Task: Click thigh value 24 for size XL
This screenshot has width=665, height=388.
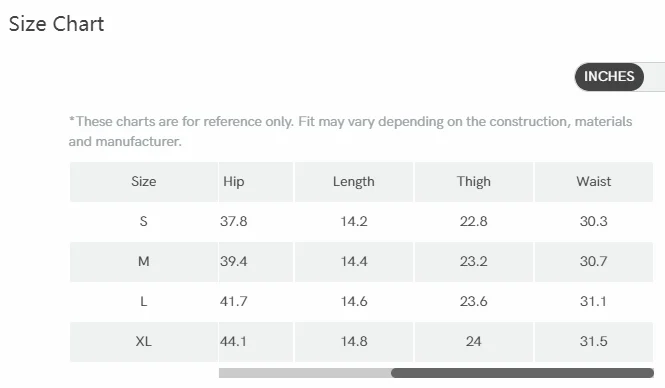Action: click(x=474, y=341)
